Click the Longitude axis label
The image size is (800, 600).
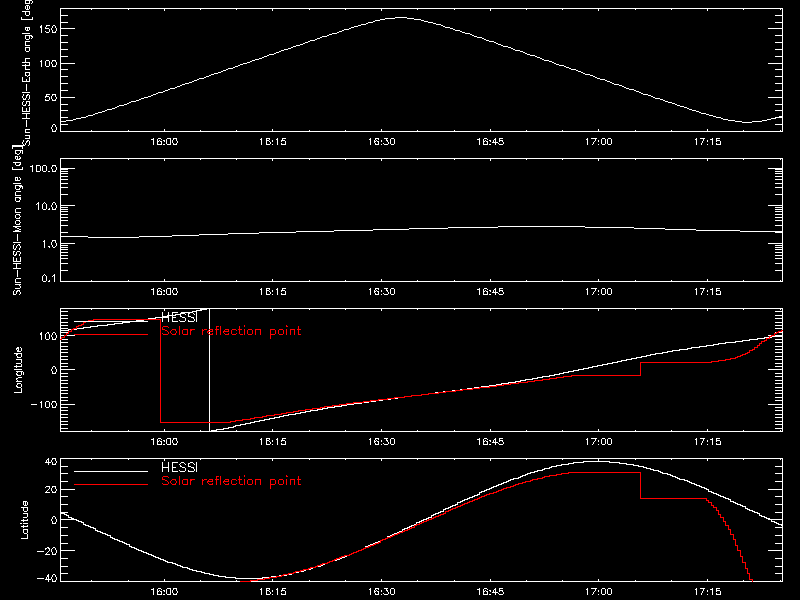18,369
